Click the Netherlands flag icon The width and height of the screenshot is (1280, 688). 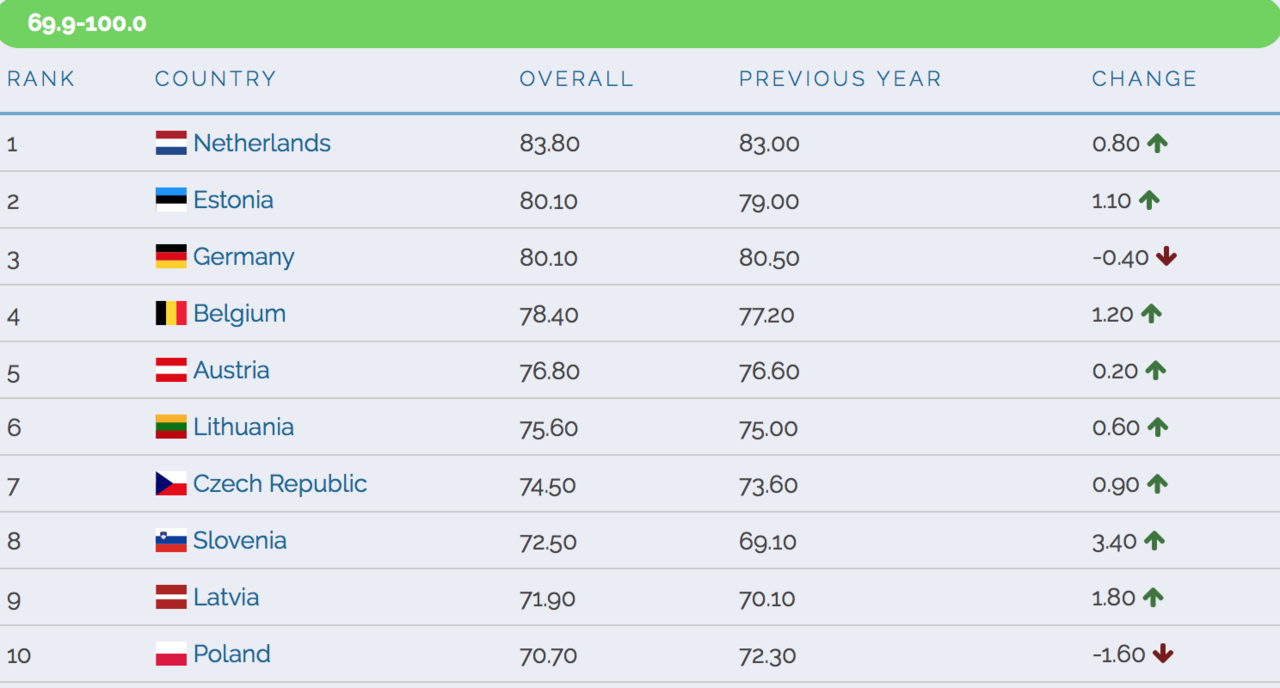pos(171,143)
